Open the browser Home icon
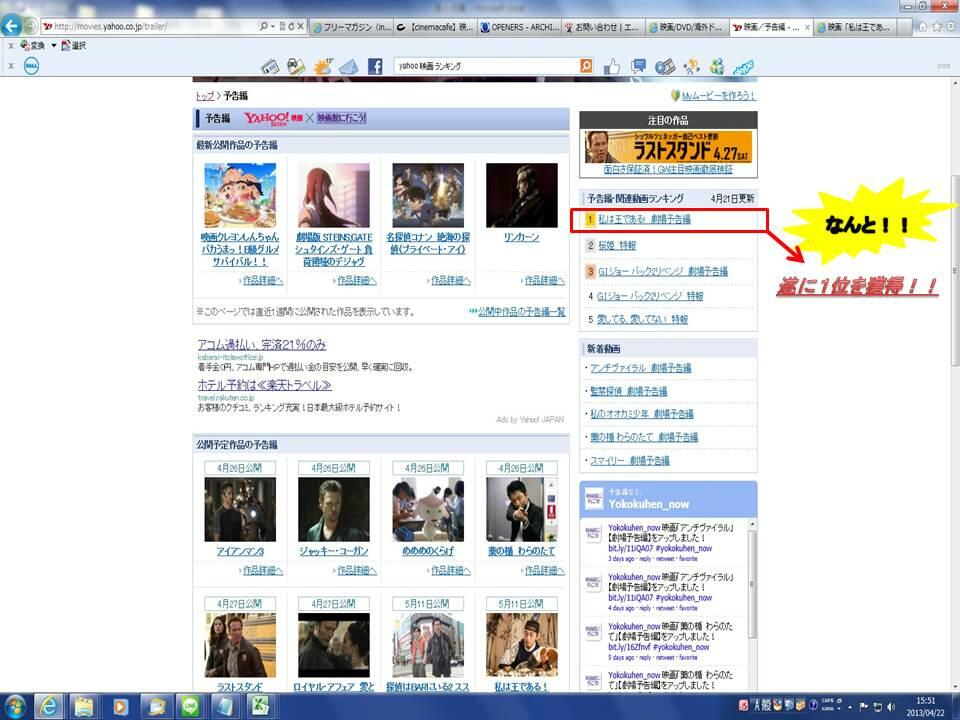The image size is (960, 720). click(922, 27)
